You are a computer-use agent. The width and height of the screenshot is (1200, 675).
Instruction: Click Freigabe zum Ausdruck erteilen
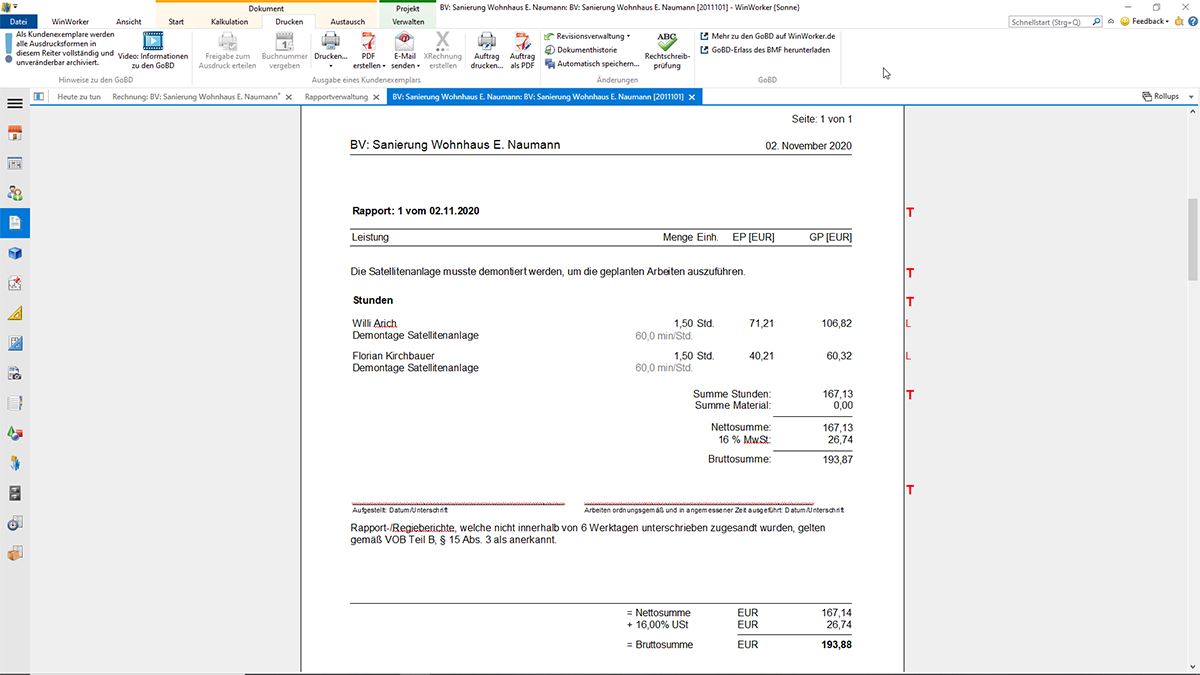(x=228, y=51)
